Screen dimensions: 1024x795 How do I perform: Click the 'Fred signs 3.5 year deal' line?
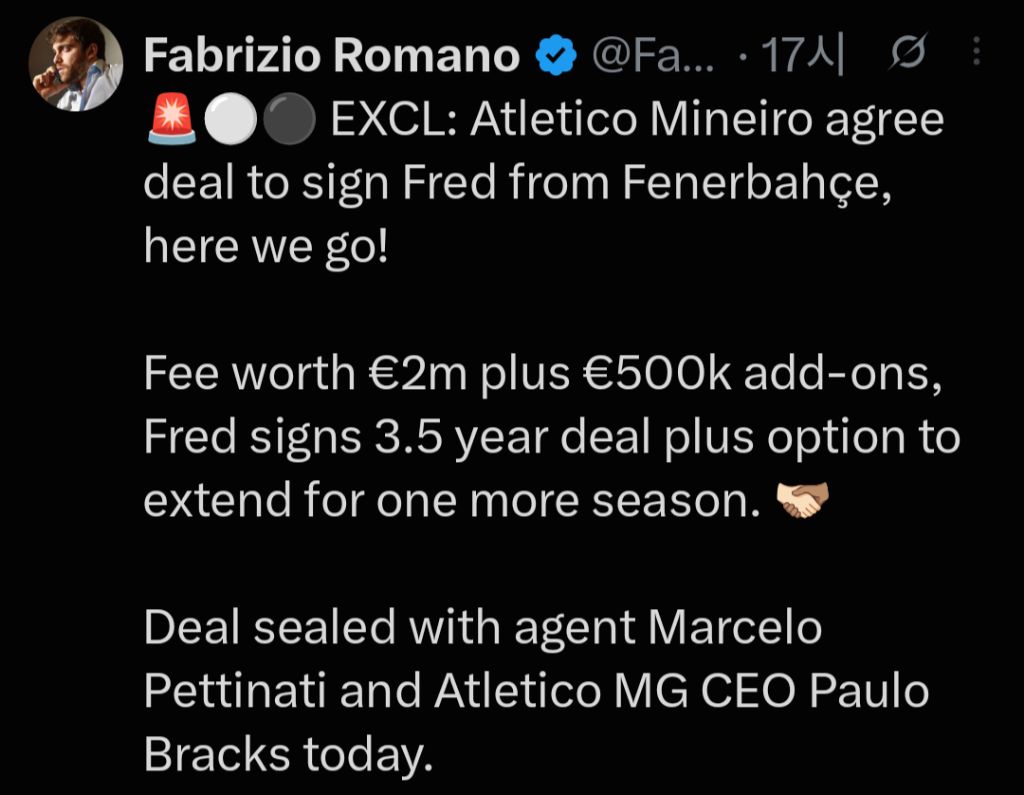click(552, 438)
